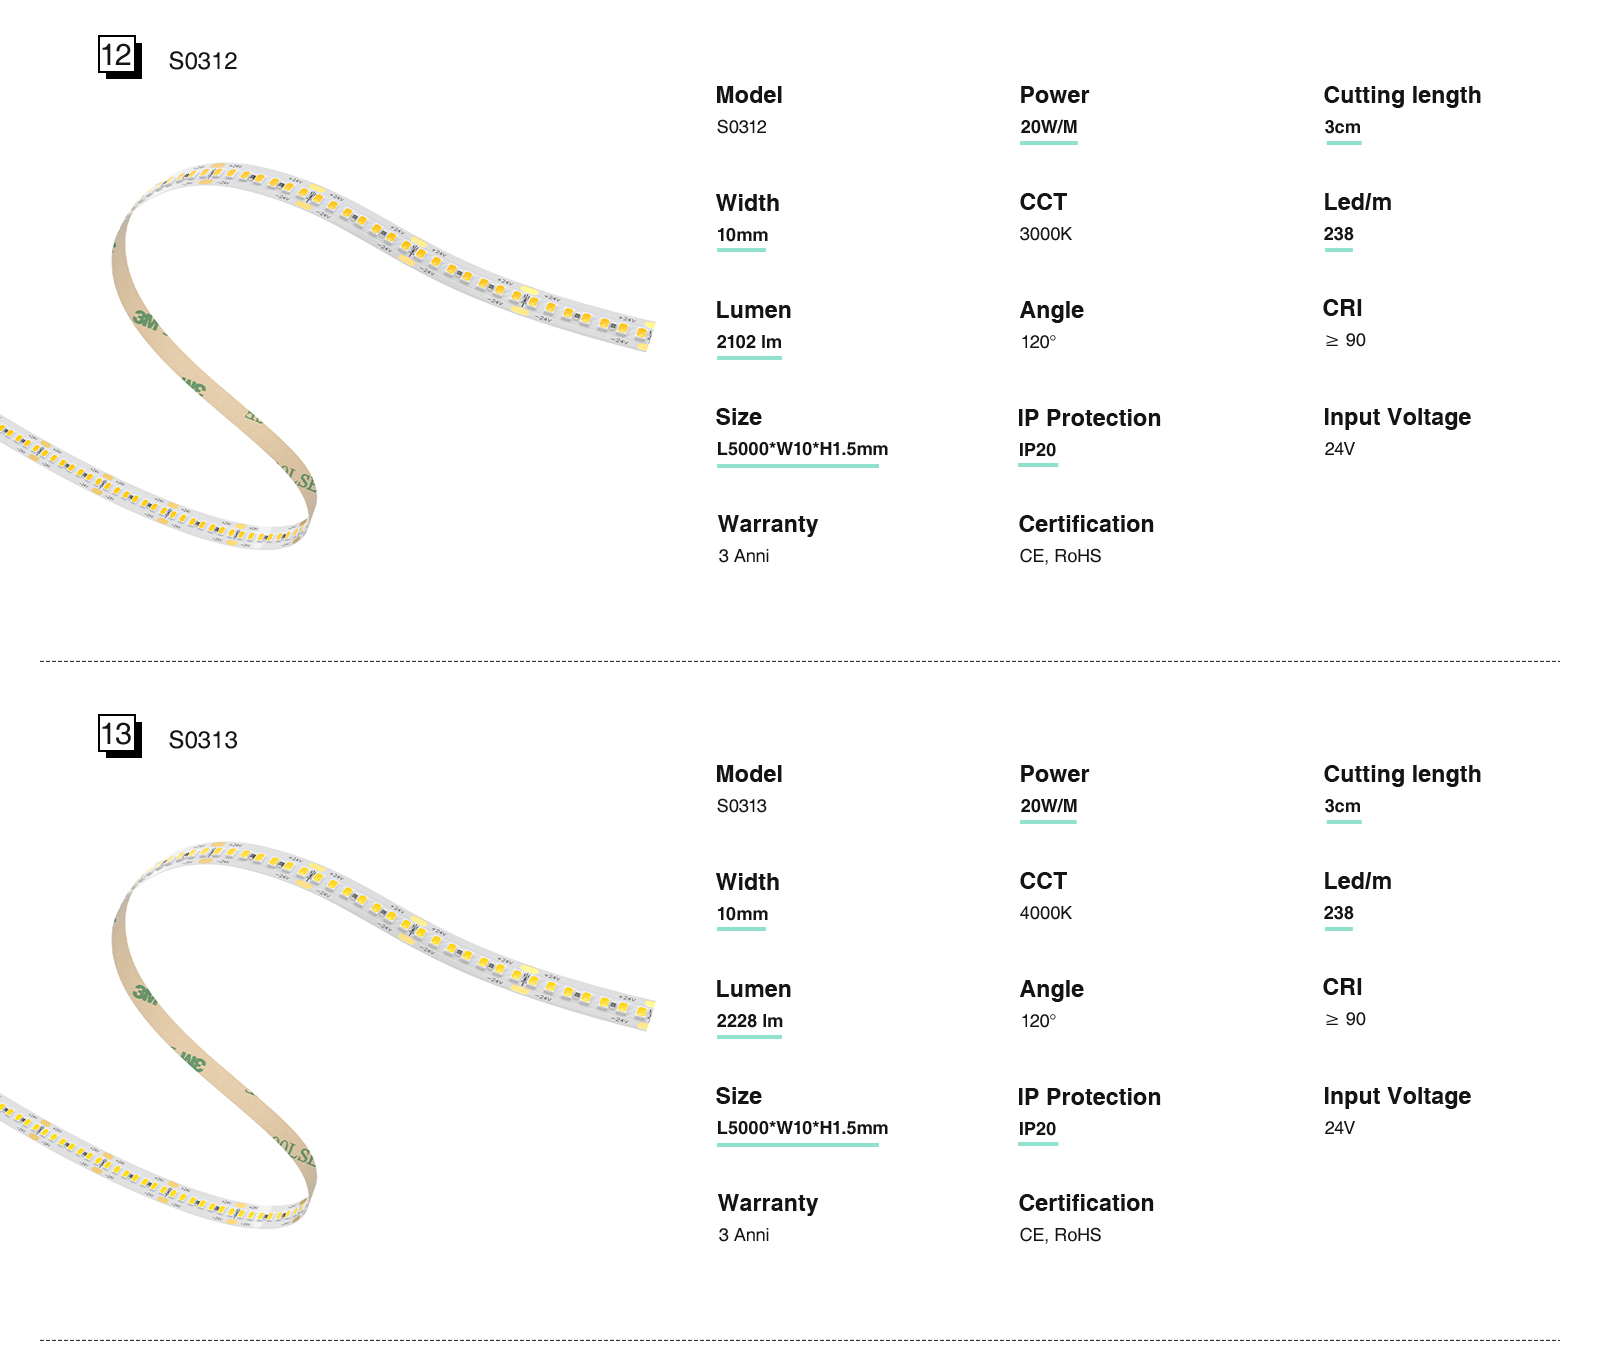The width and height of the screenshot is (1600, 1360).
Task: Click the ≥ 90 CRI value for S0313
Action: coord(1345,1019)
